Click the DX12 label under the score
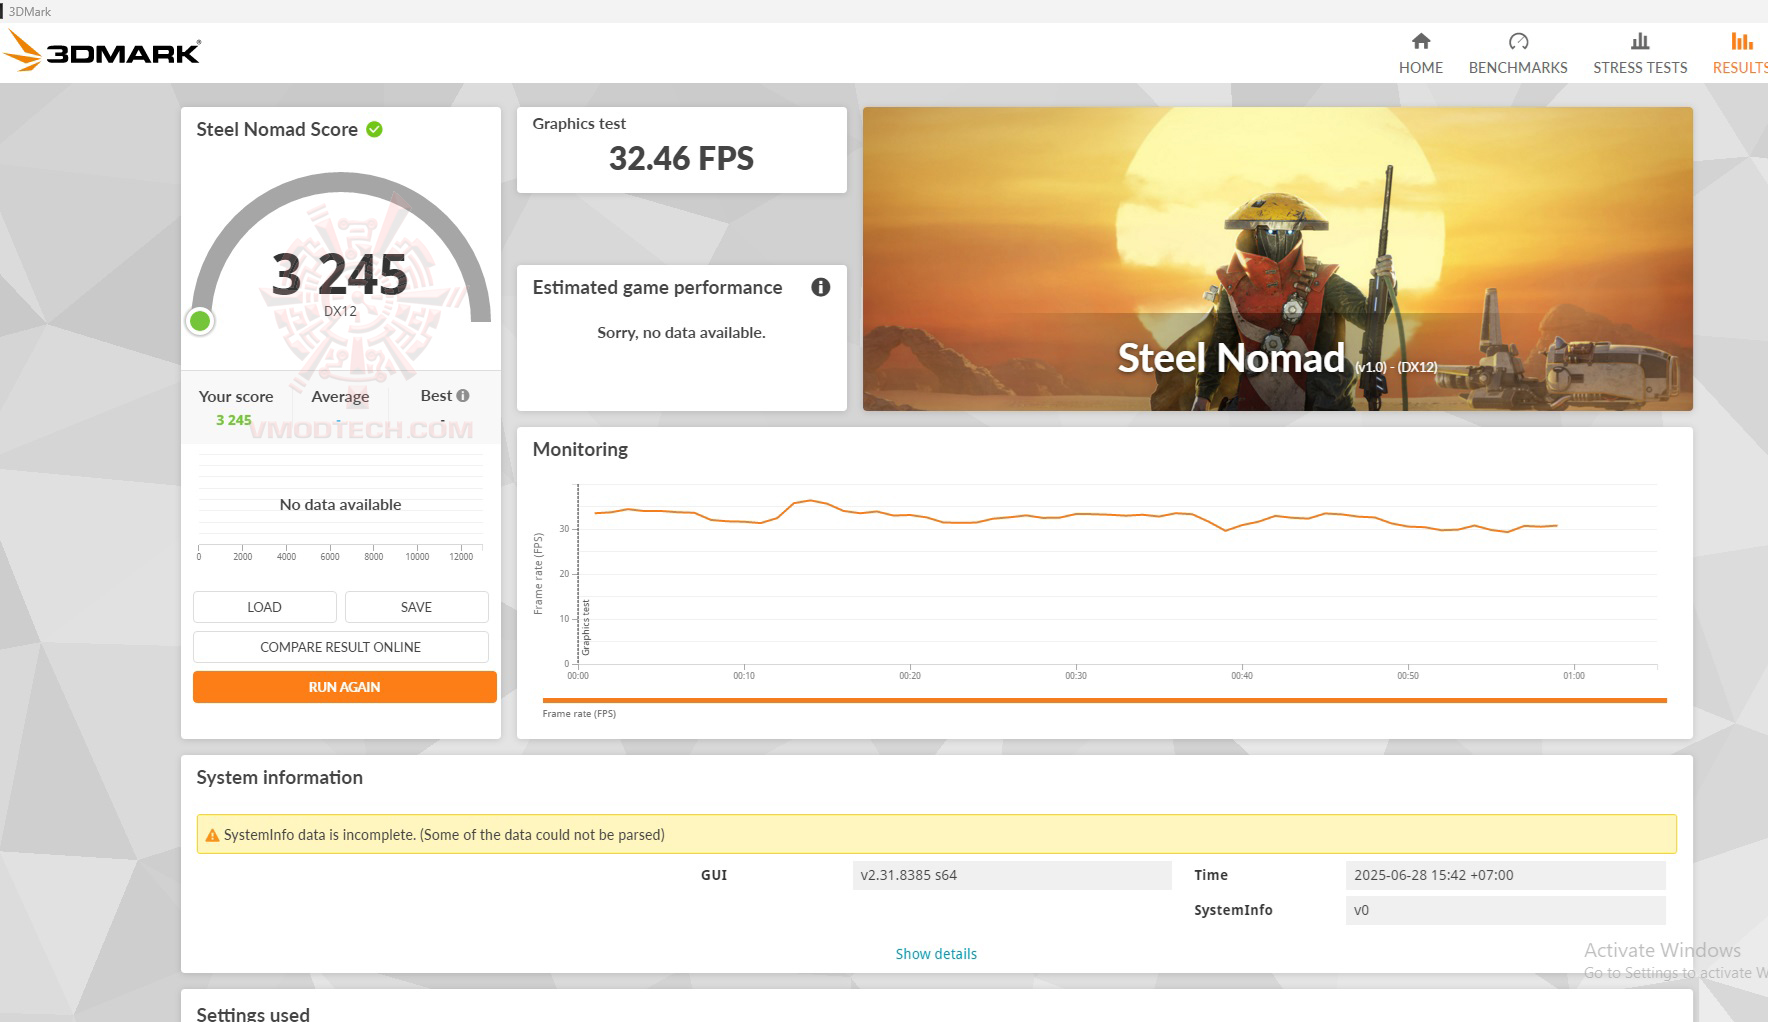 coord(340,311)
